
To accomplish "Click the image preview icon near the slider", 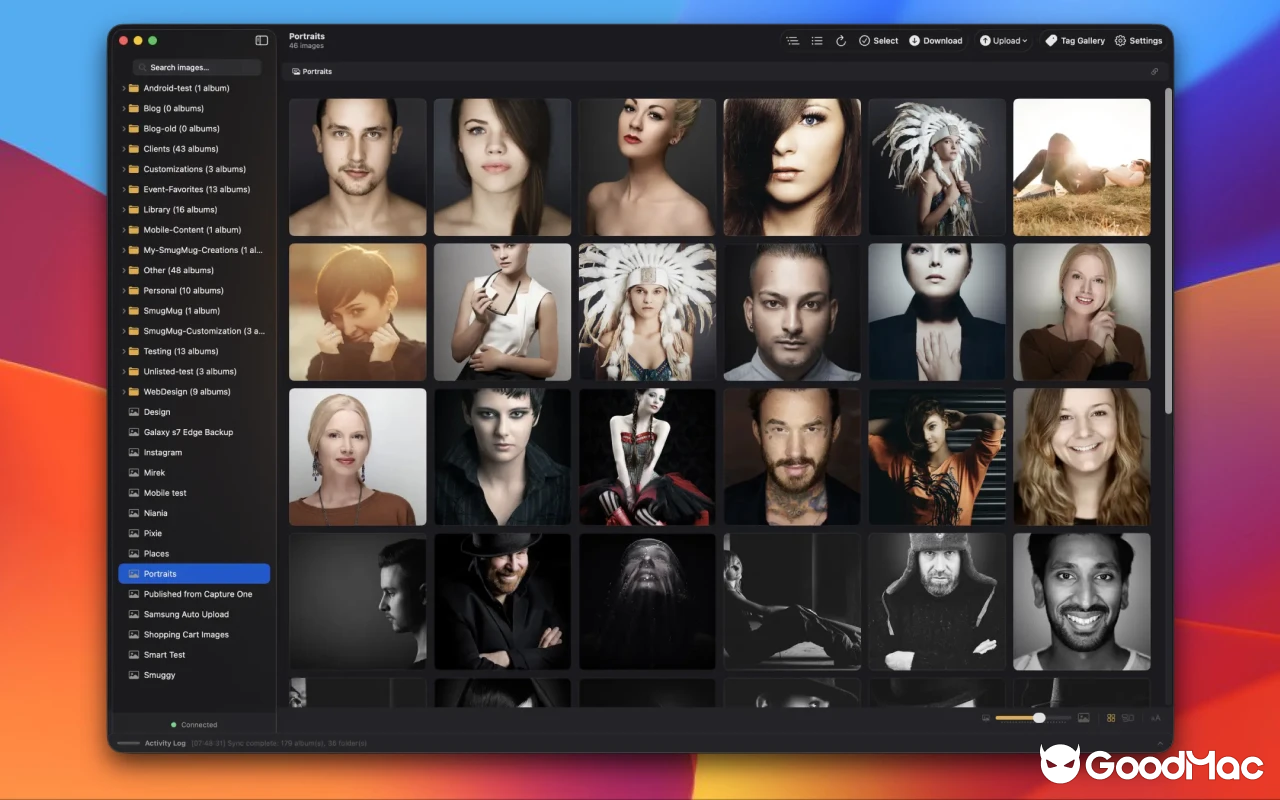I will (x=1083, y=717).
